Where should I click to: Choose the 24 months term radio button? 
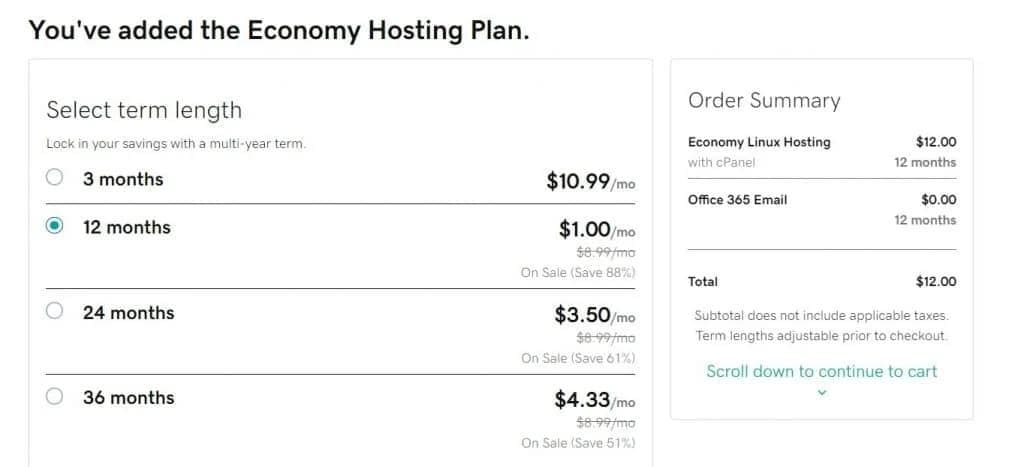[x=55, y=311]
